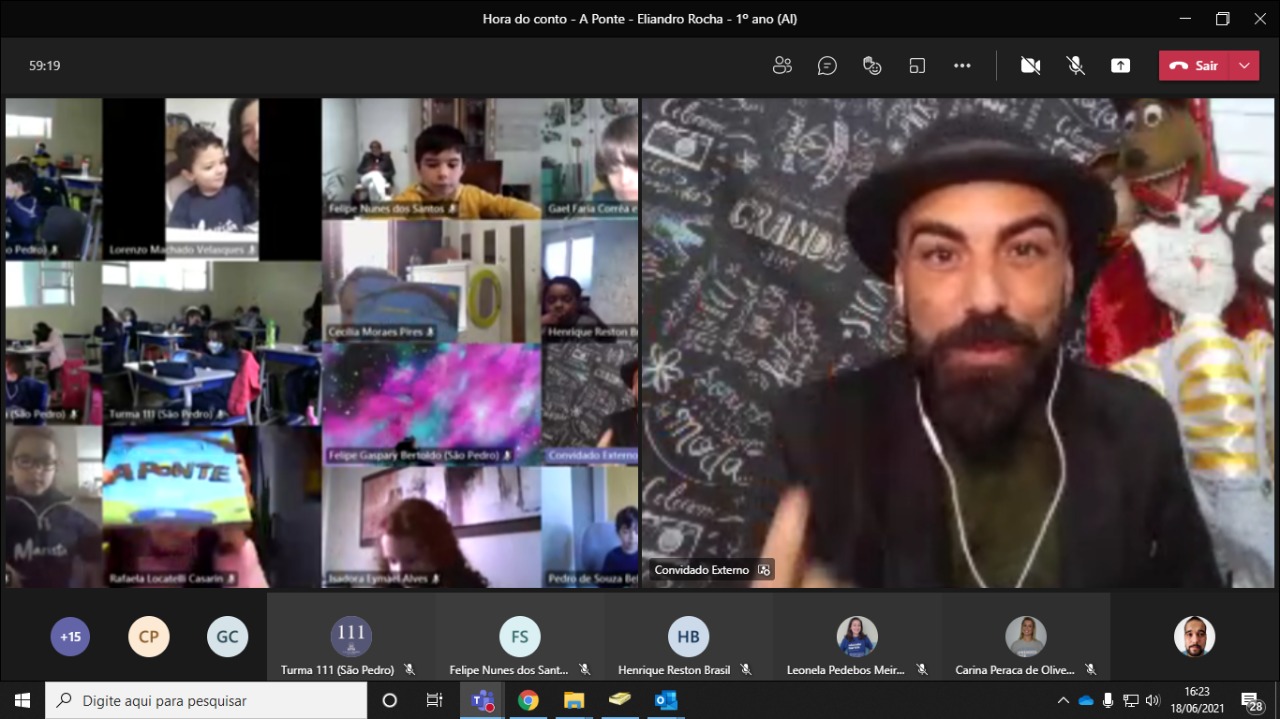Open Outlook from taskbar
This screenshot has height=719, width=1280.
tap(666, 700)
